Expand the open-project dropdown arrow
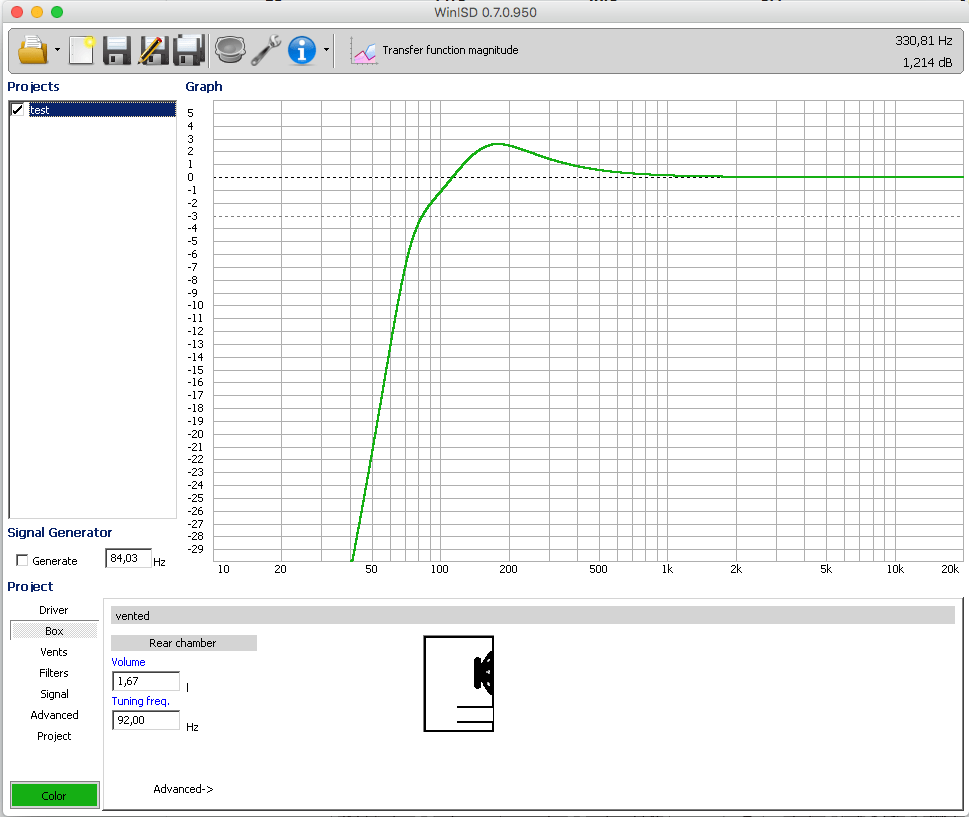 click(57, 50)
